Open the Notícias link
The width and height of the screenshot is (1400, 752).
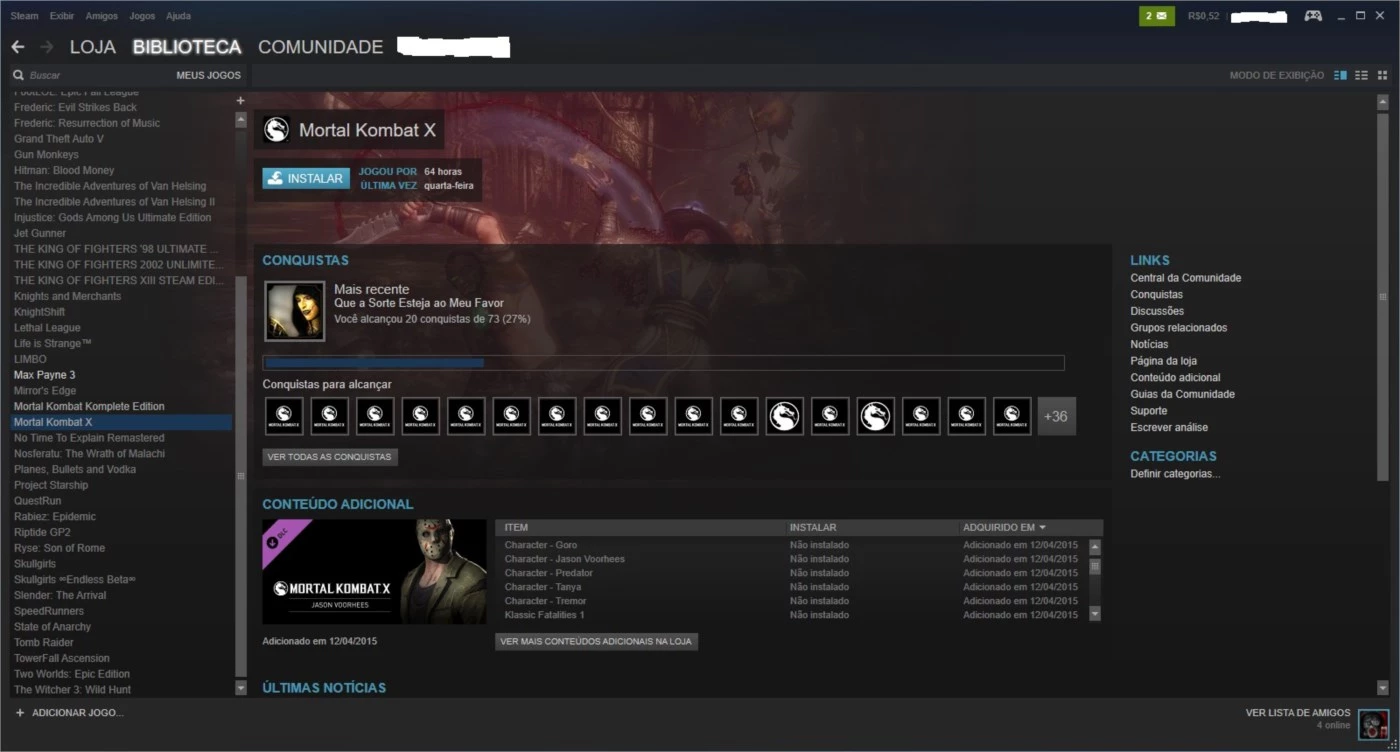point(1149,344)
